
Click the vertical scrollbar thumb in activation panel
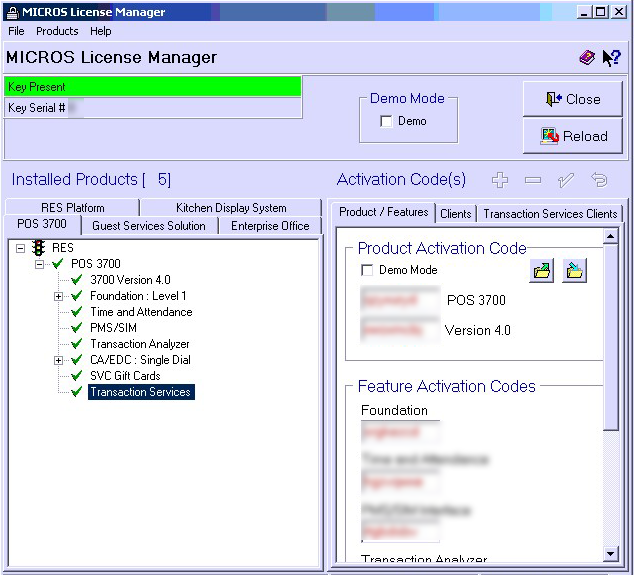pos(610,337)
